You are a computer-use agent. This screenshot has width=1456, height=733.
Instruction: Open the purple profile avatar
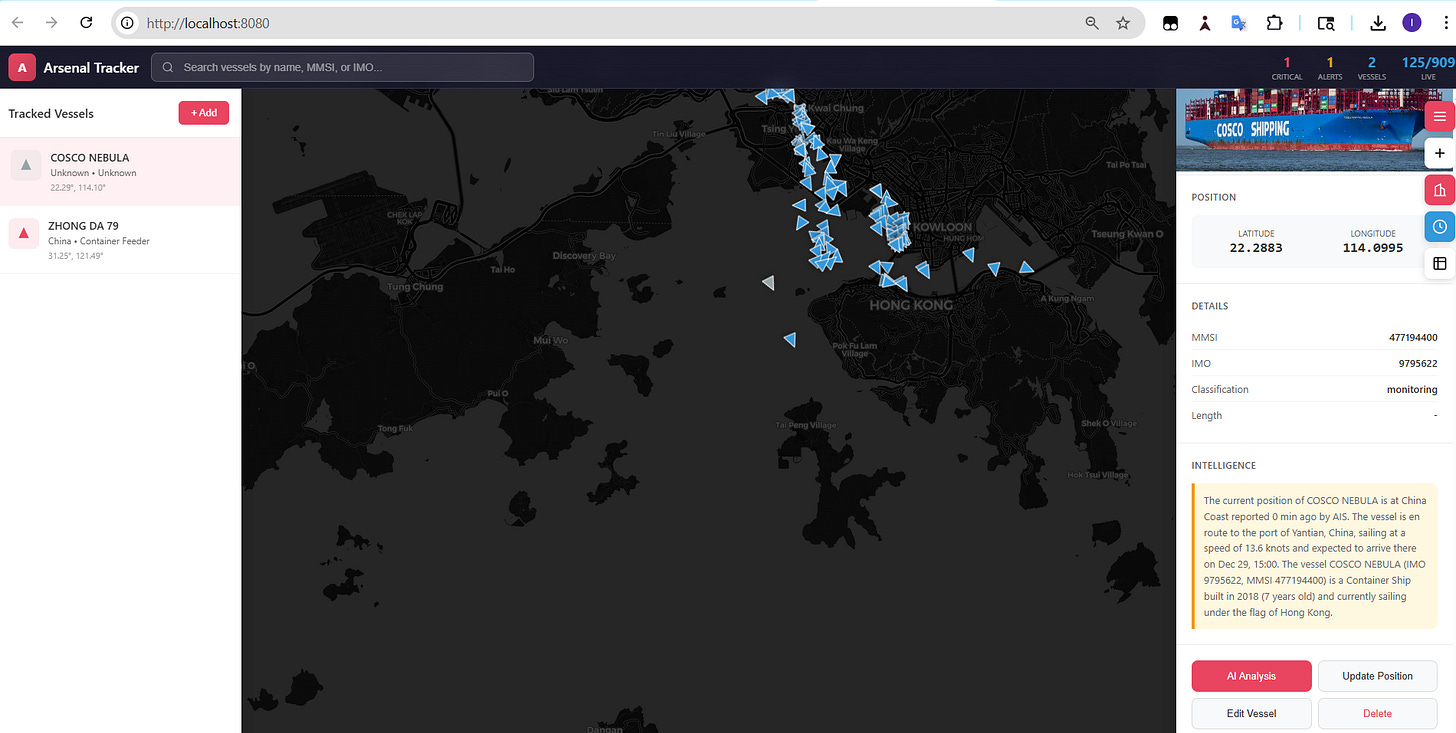click(1412, 23)
